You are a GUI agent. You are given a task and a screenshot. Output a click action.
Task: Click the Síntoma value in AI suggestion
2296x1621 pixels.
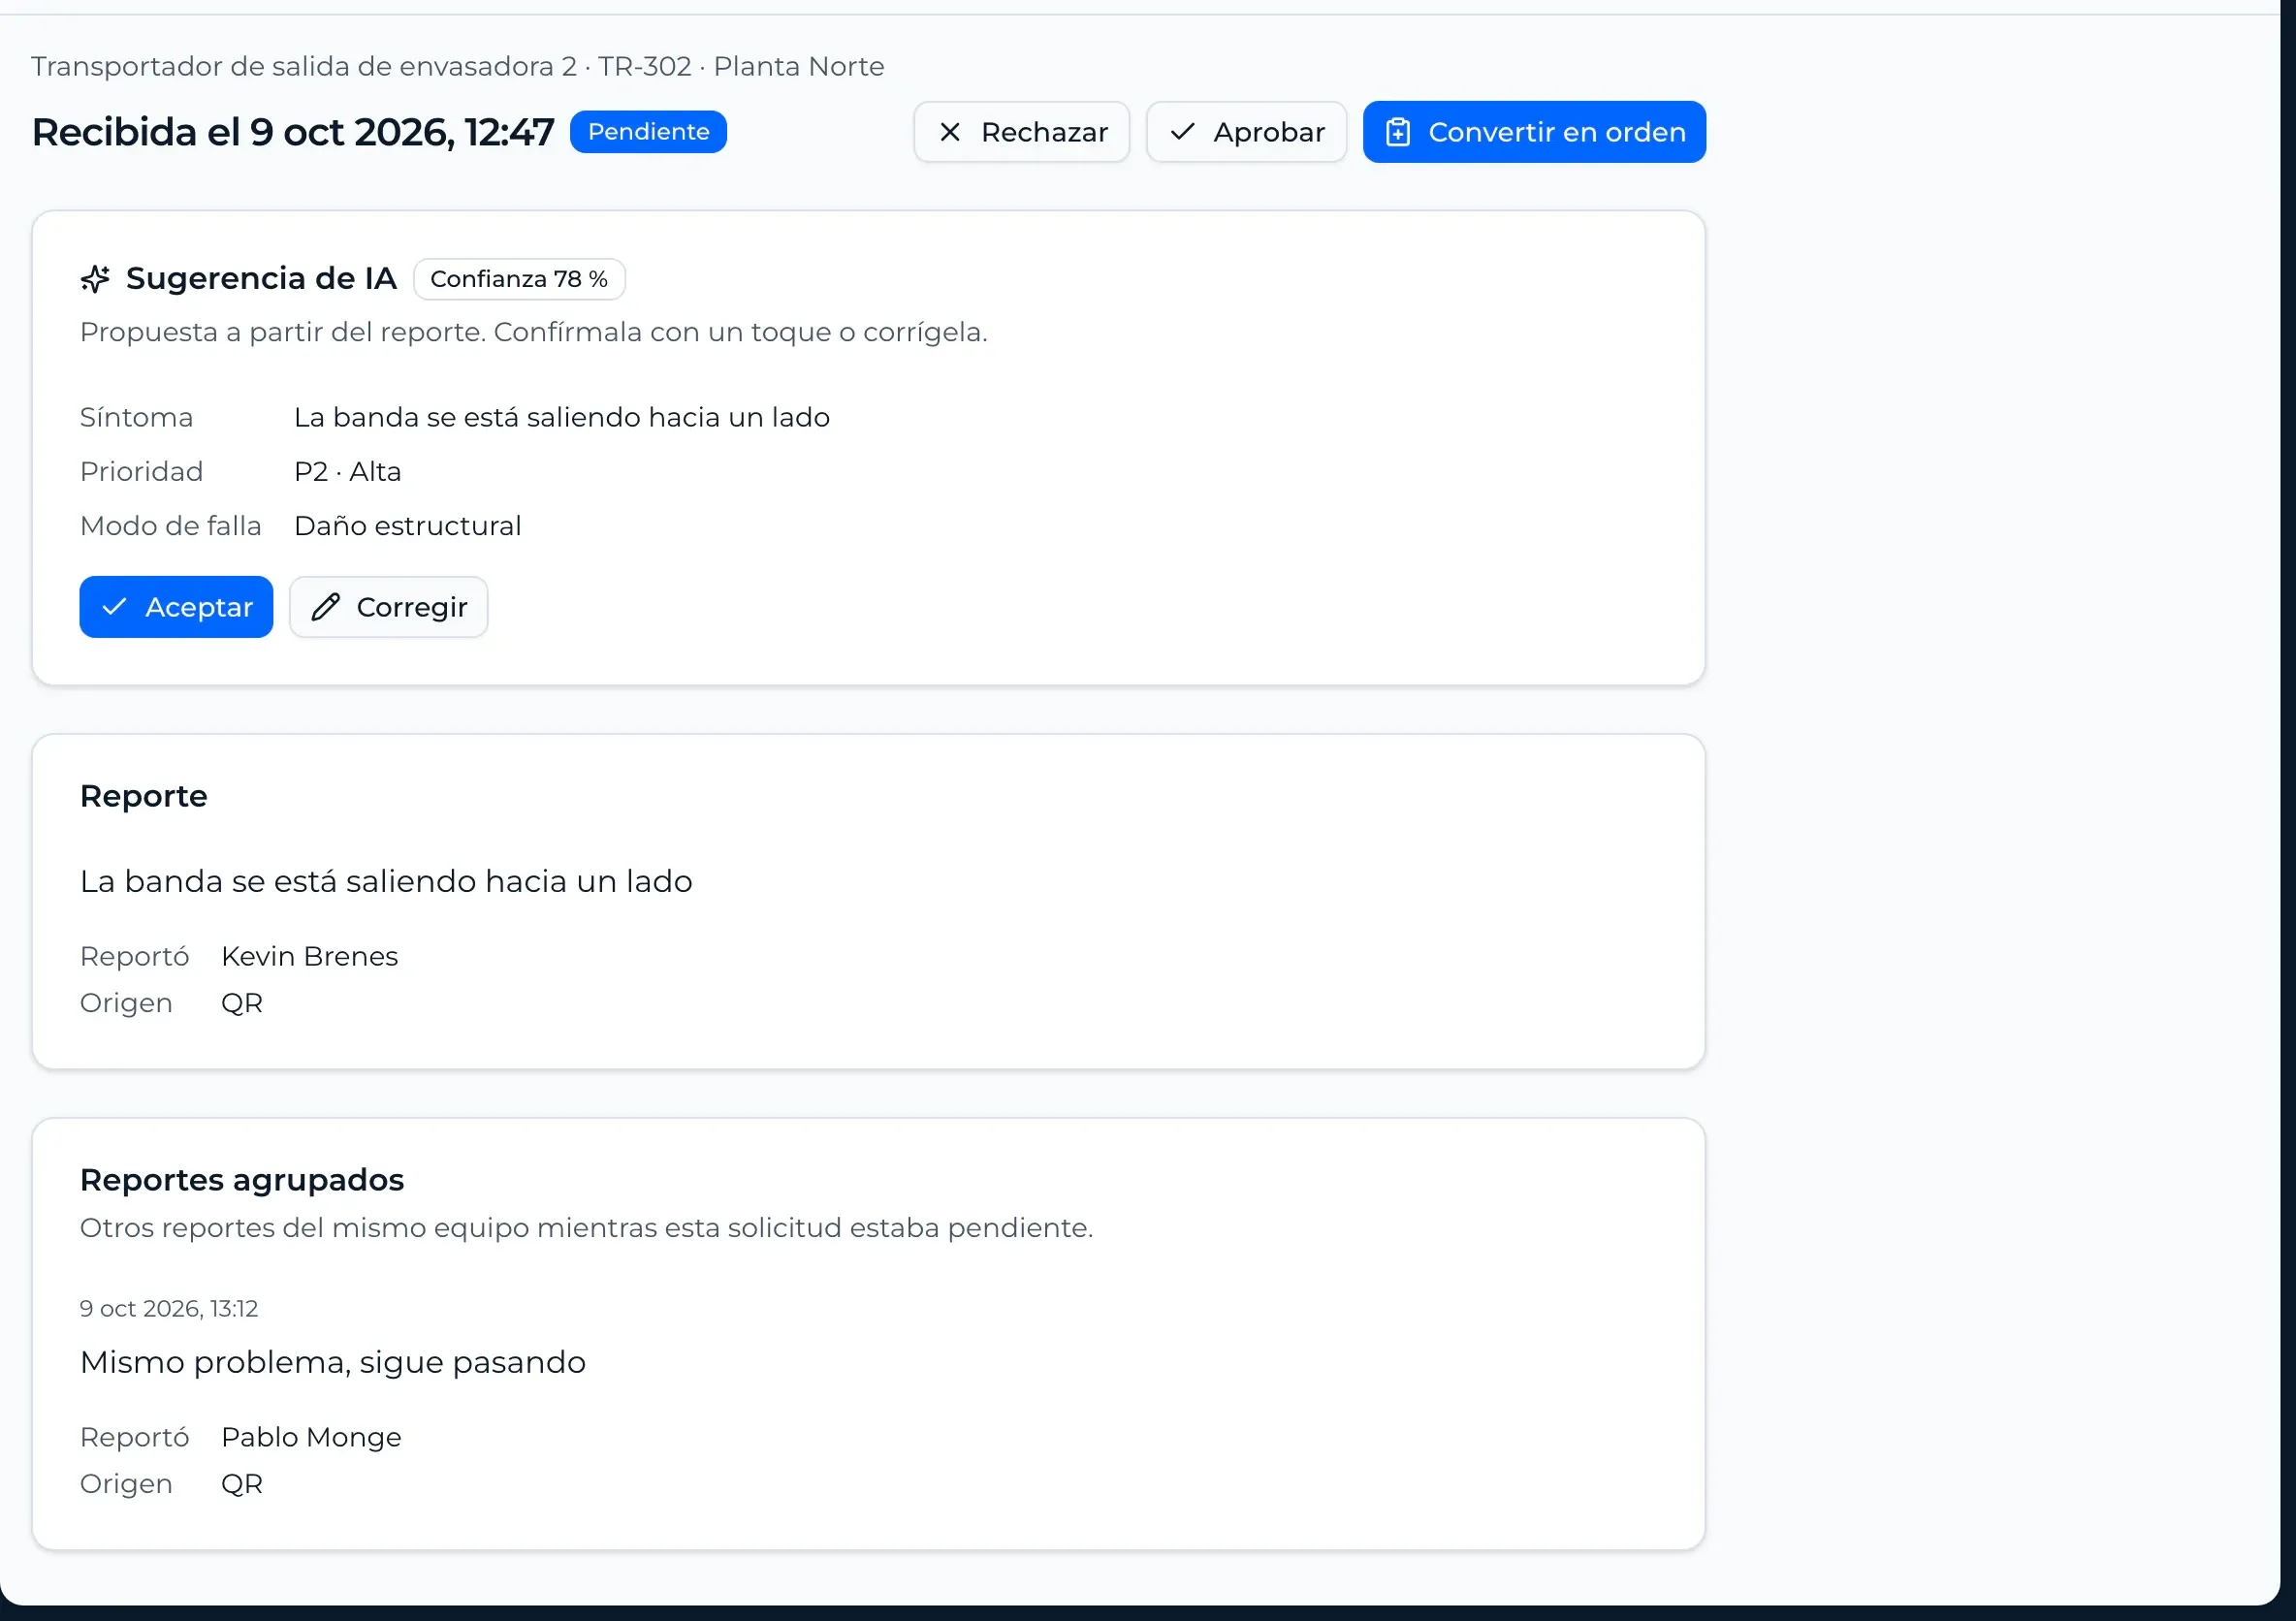tap(561, 417)
